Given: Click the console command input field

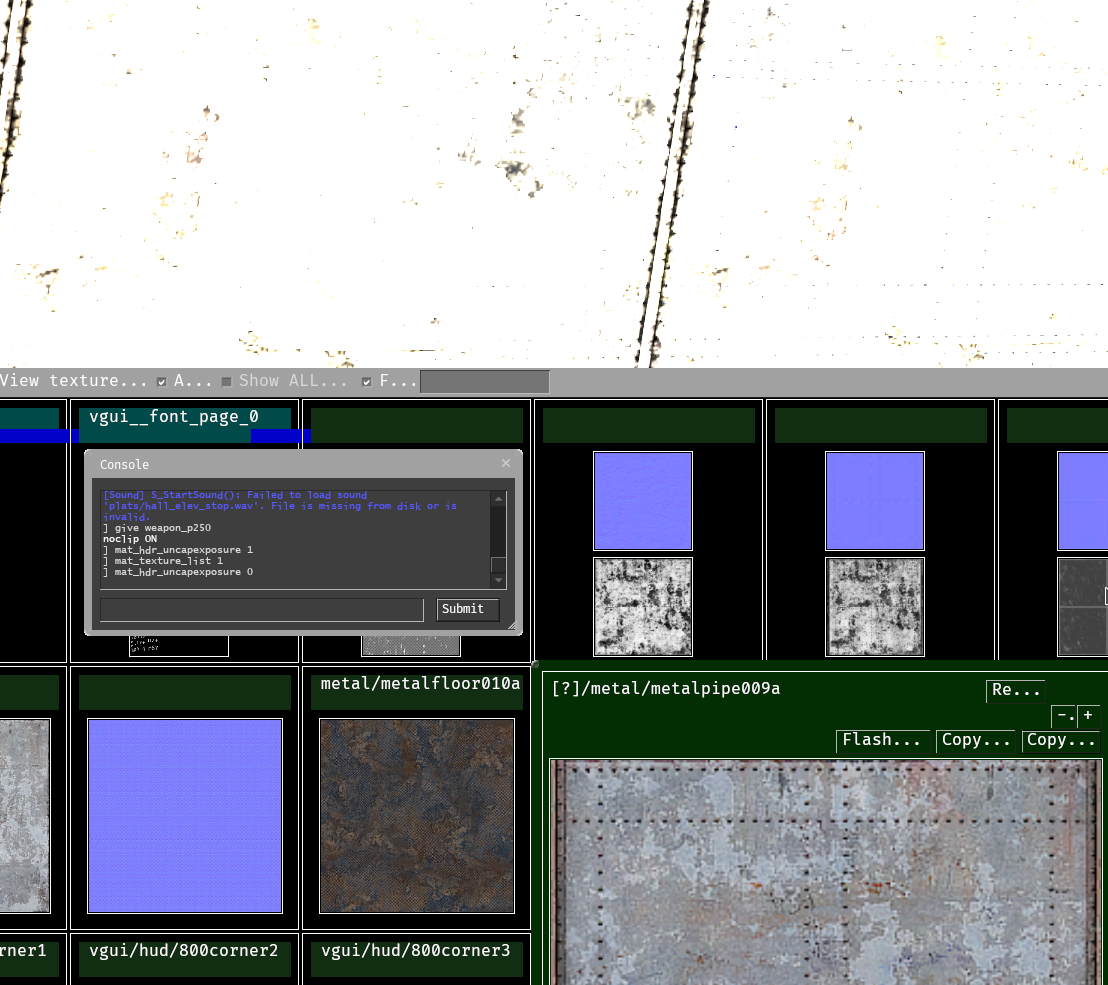Looking at the screenshot, I should (x=260, y=609).
